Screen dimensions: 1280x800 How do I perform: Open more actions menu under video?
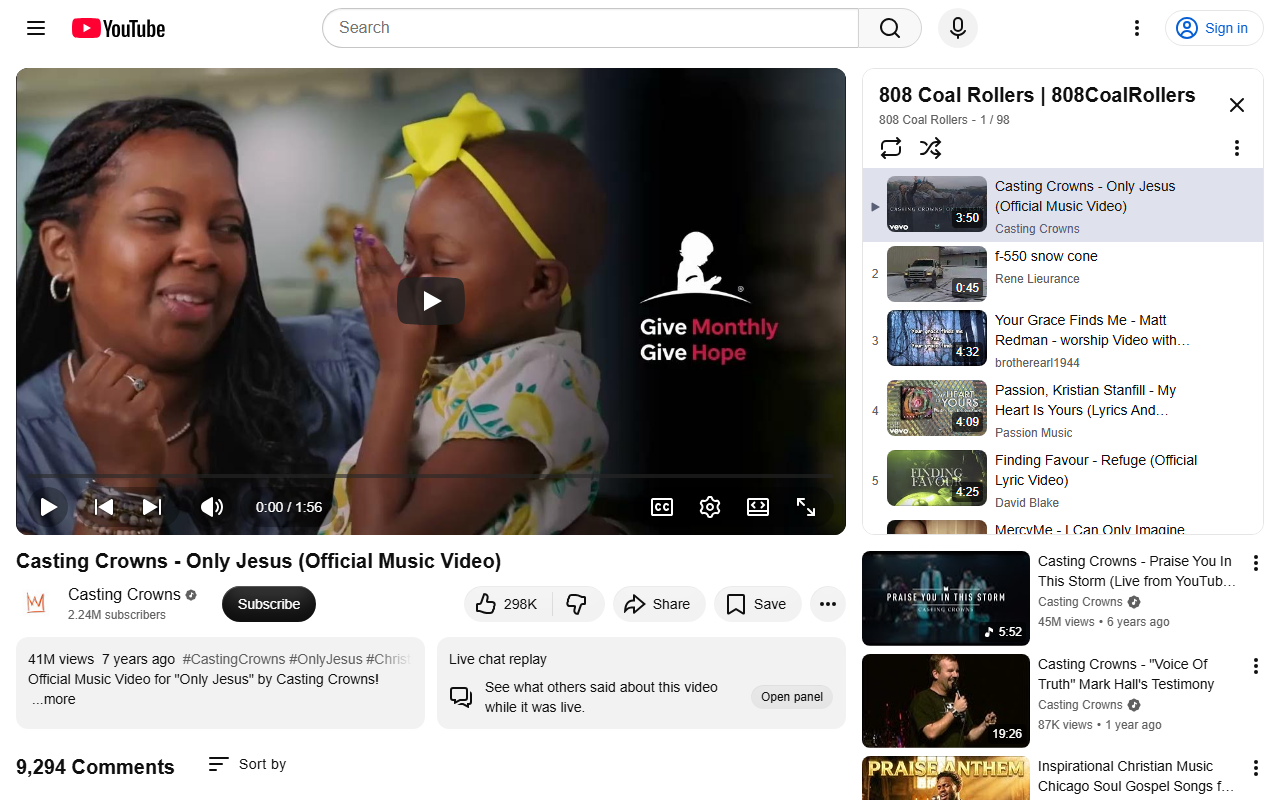[x=828, y=604]
